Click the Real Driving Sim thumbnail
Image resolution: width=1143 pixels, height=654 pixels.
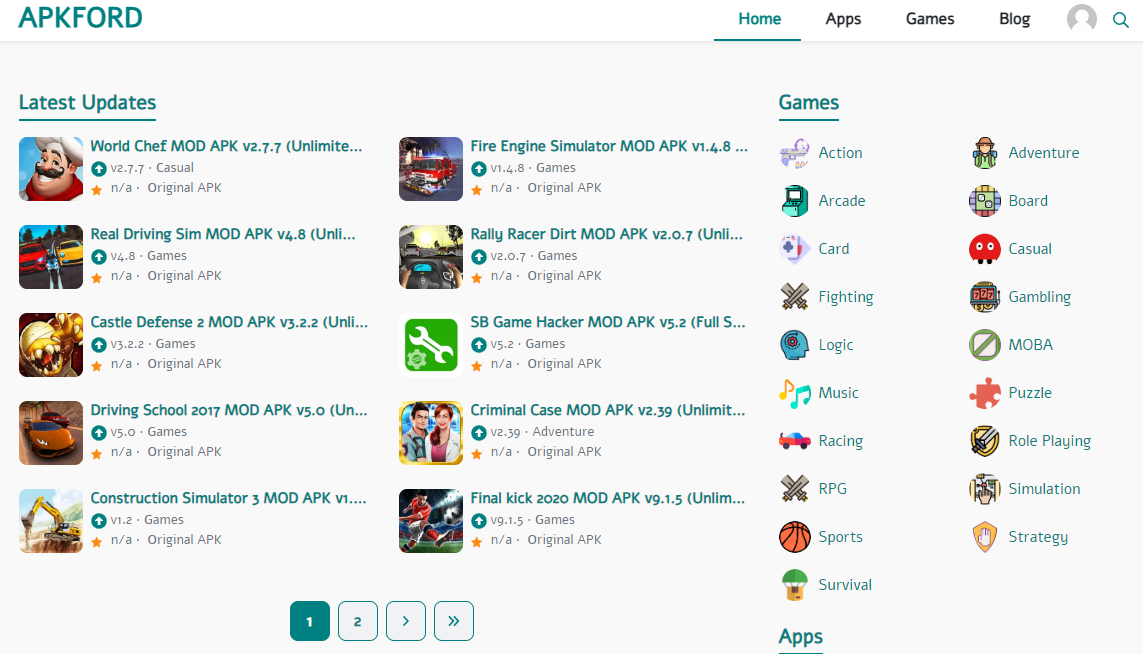click(51, 257)
